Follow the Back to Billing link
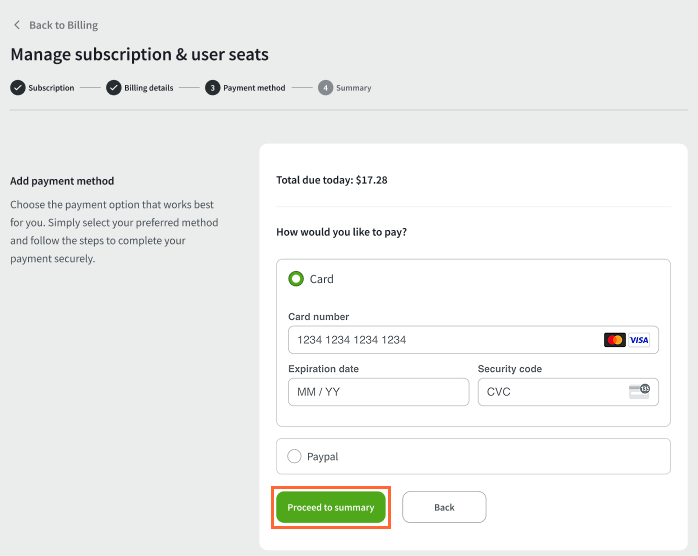This screenshot has width=698, height=556. coord(64,25)
